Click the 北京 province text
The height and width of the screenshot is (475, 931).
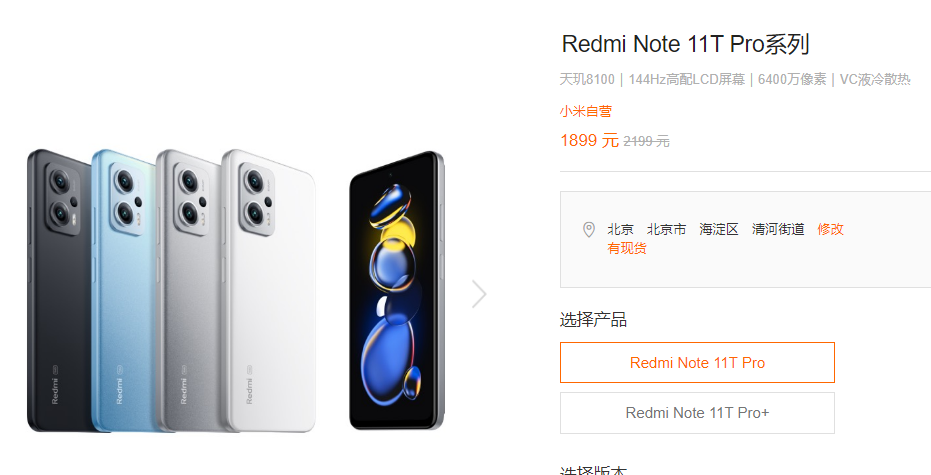click(620, 229)
